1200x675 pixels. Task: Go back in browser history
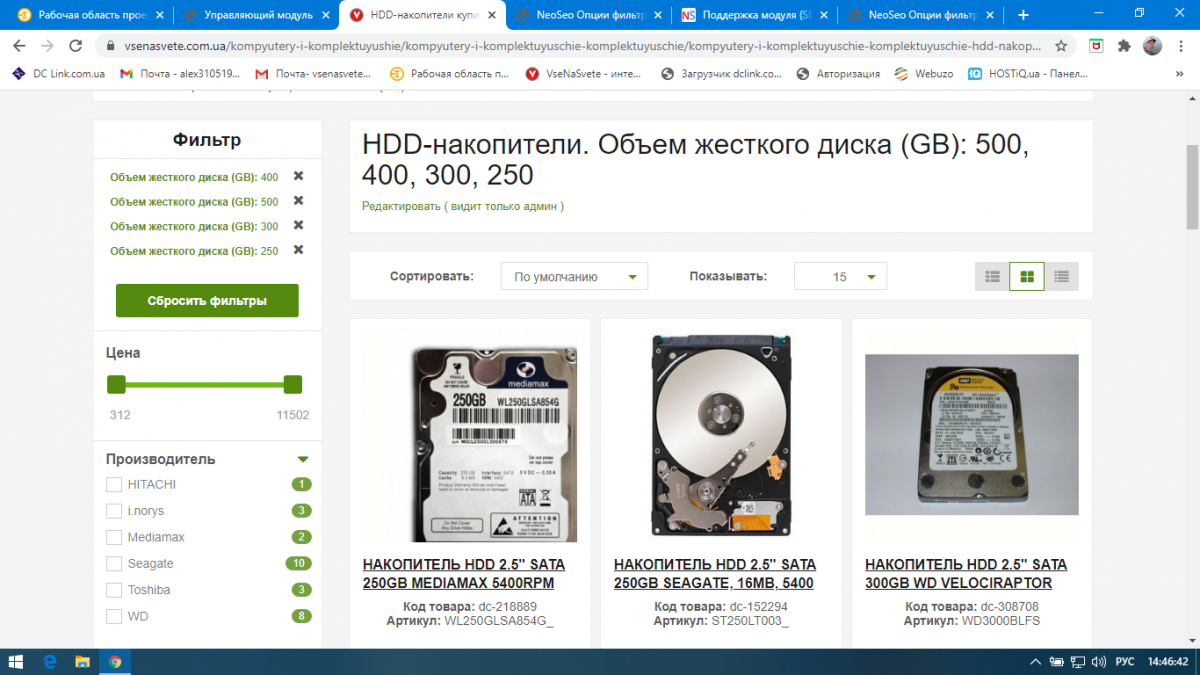coord(19,46)
